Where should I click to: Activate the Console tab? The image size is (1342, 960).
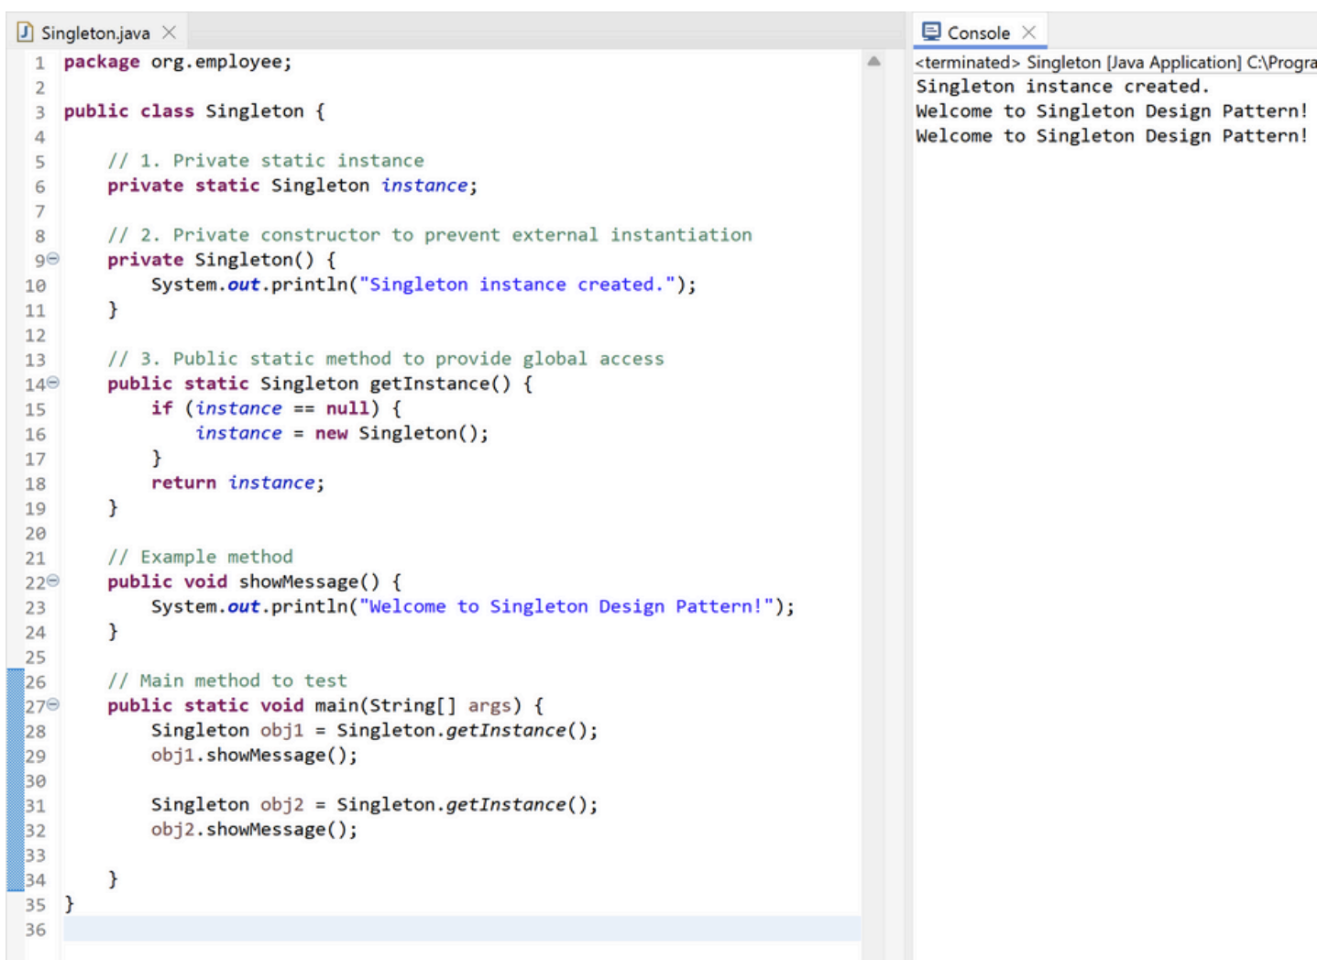pyautogui.click(x=977, y=33)
